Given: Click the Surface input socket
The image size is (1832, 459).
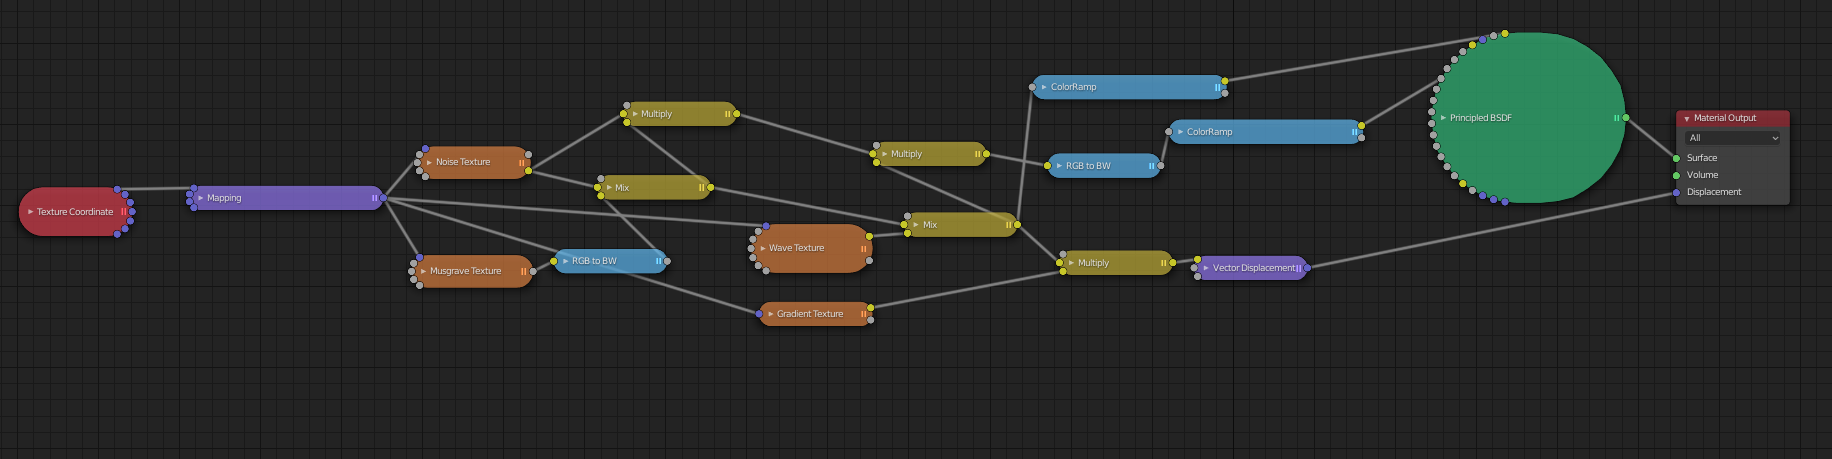Looking at the screenshot, I should coord(1676,158).
